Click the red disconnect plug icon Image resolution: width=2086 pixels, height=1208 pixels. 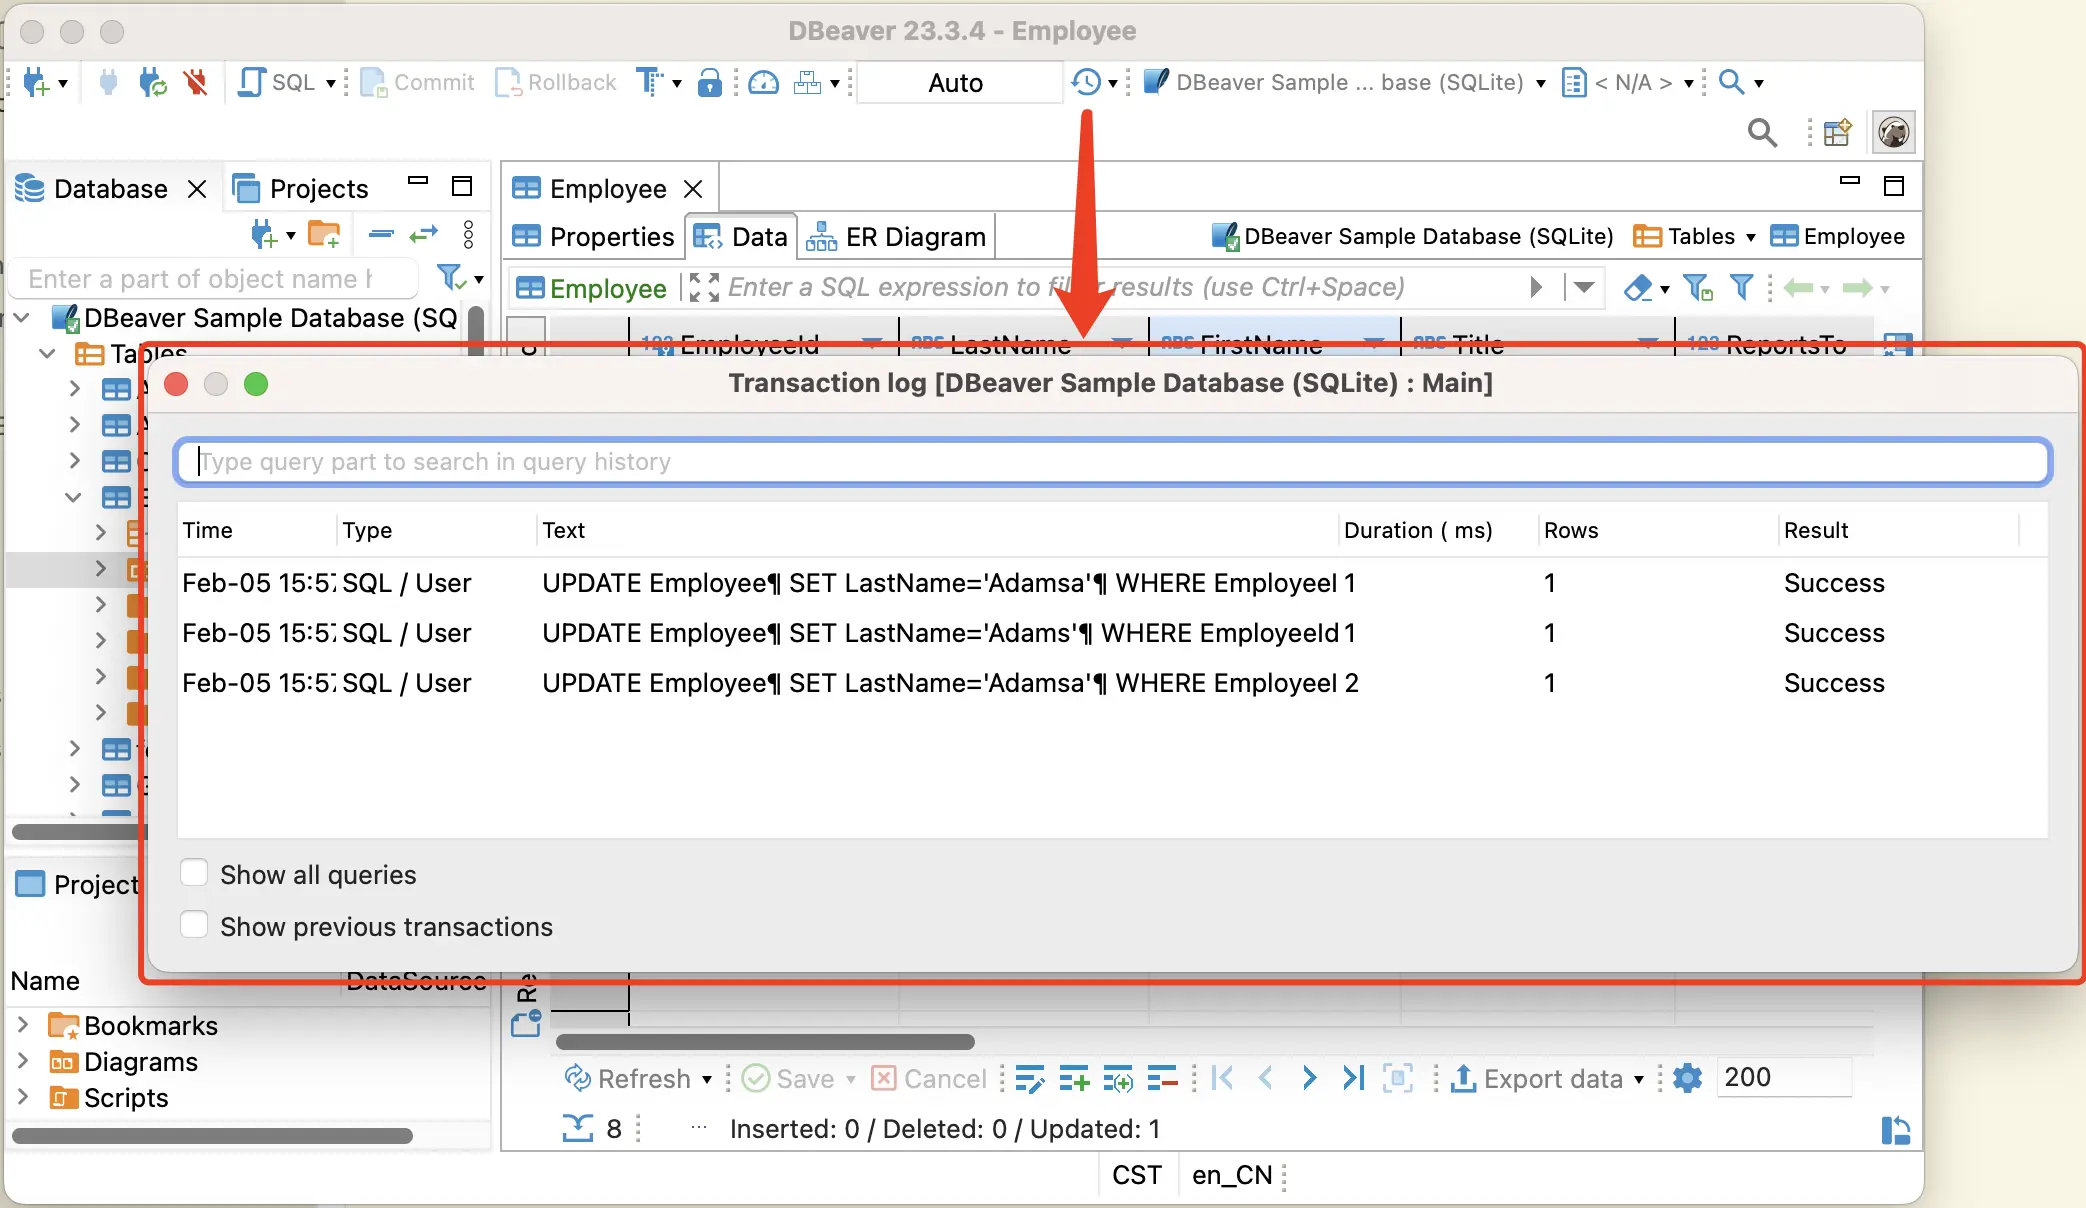point(196,83)
